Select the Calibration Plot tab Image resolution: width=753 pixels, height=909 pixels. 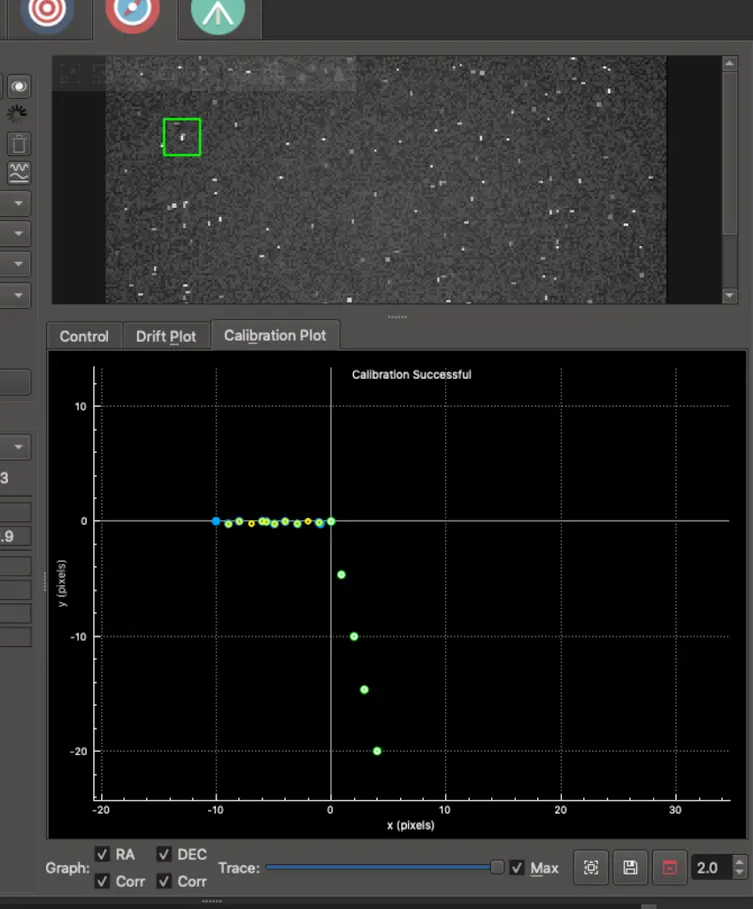point(275,335)
